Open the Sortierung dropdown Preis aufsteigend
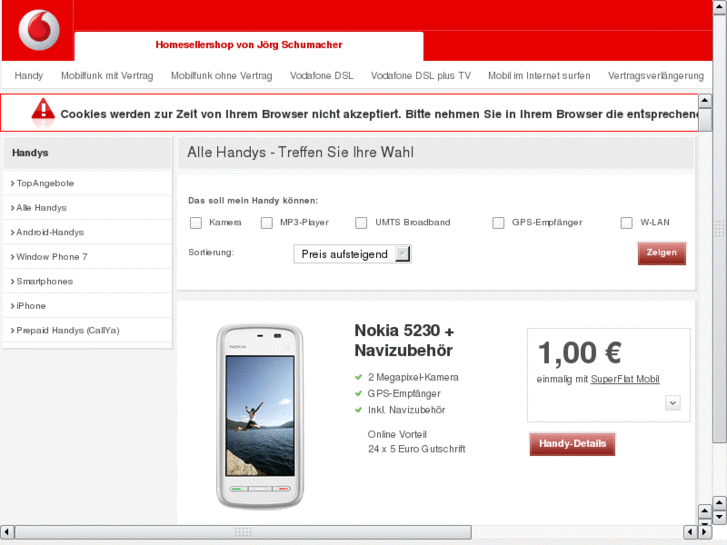Viewport: 727px width, 545px height. pos(352,254)
